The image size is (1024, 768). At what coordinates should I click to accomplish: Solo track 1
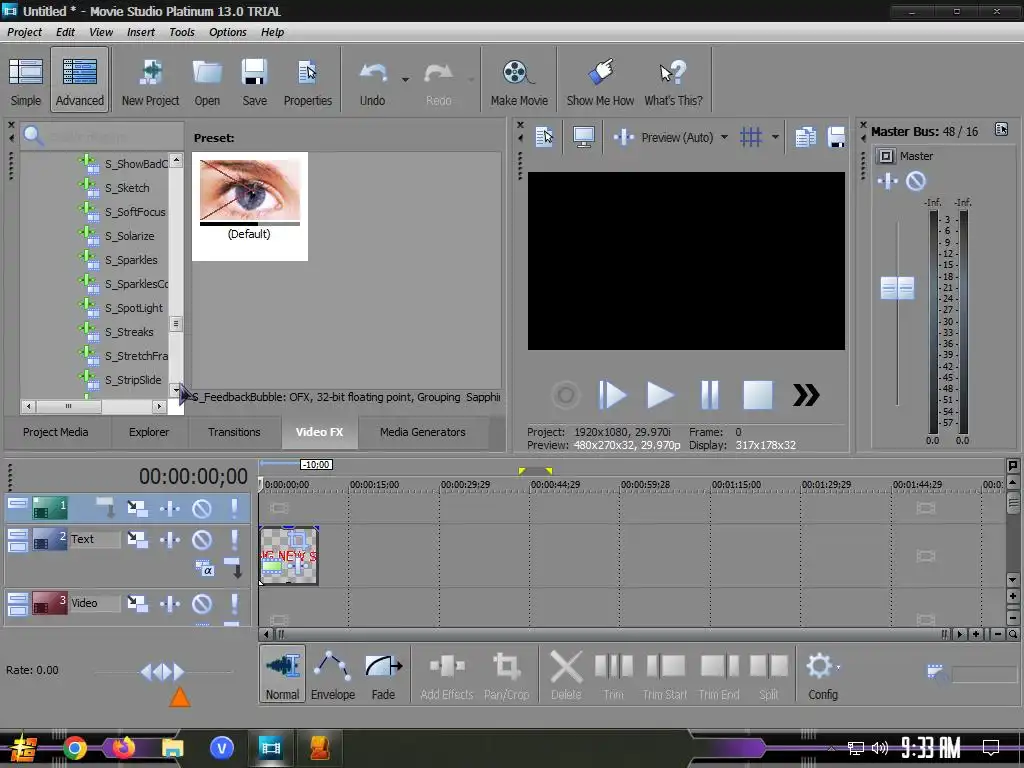[x=234, y=509]
